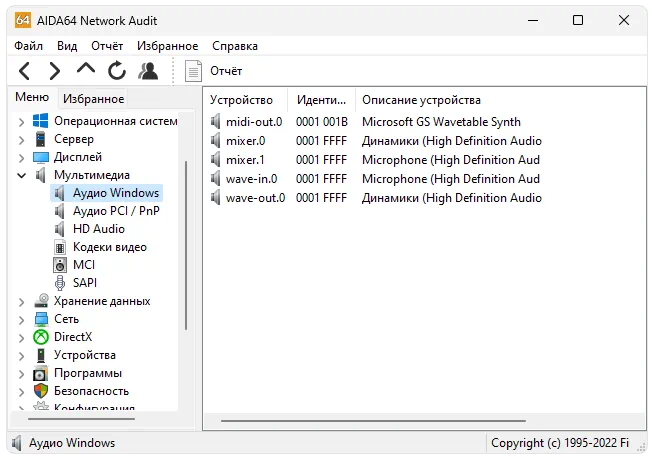The width and height of the screenshot is (652, 460).
Task: Click the tree panel vertical scrollbar
Action: 186,245
